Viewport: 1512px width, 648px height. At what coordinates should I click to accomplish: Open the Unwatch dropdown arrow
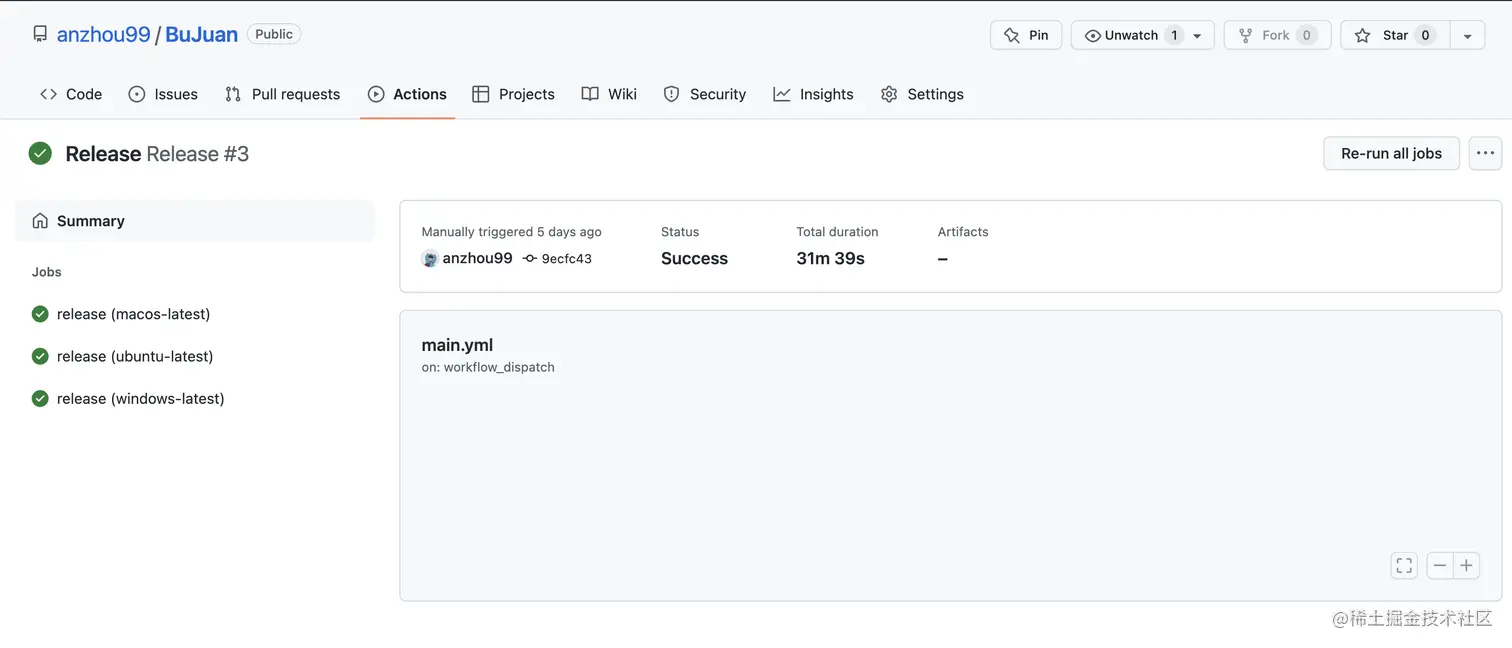[x=1197, y=36]
